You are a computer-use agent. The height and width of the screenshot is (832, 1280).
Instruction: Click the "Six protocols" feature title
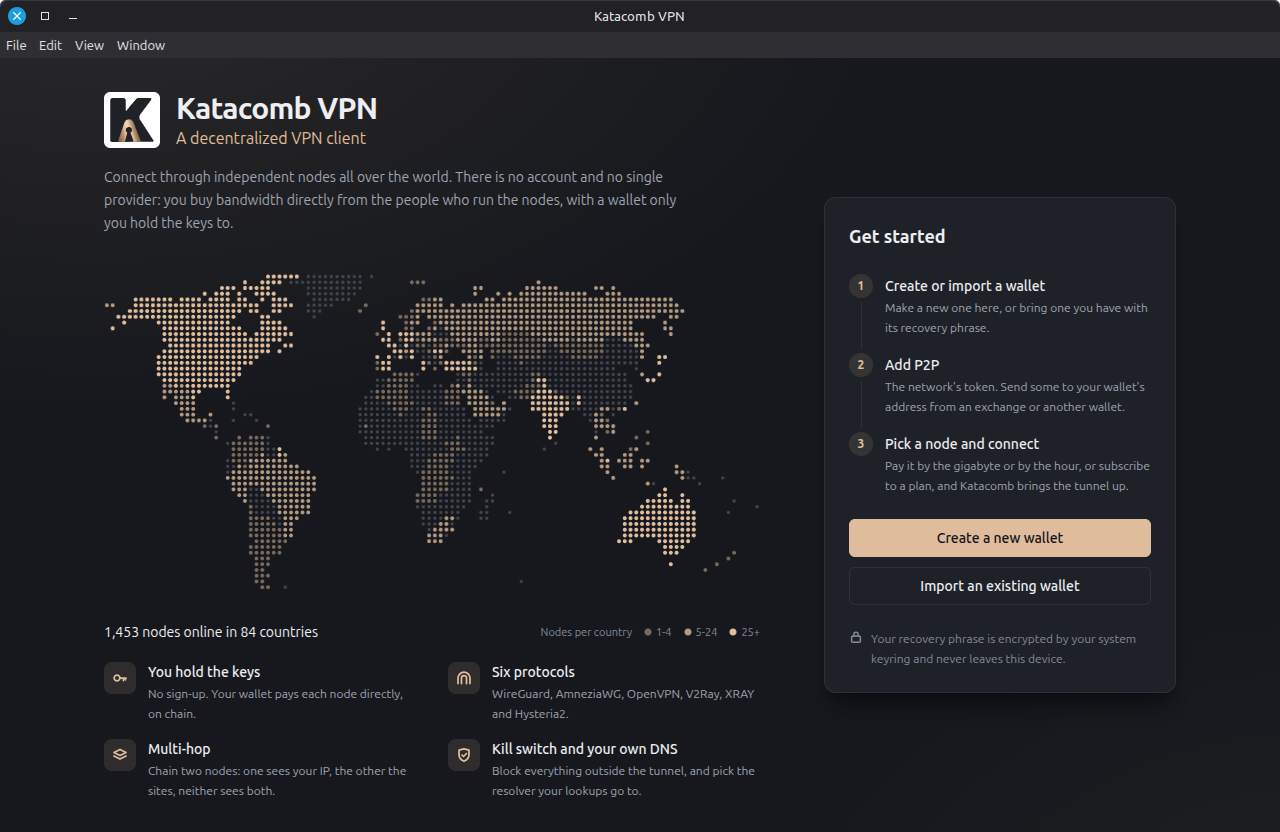tap(533, 672)
